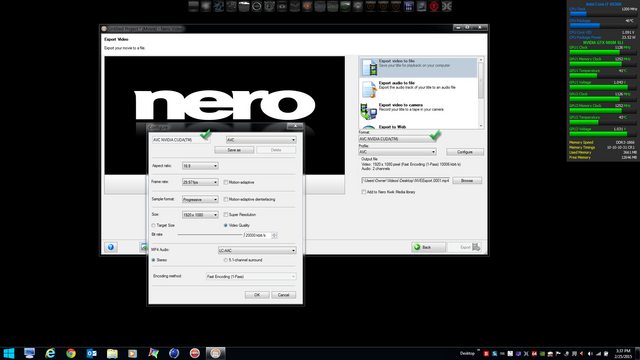Enable the Super Resolution checkbox
The width and height of the screenshot is (640, 360).
pos(226,215)
